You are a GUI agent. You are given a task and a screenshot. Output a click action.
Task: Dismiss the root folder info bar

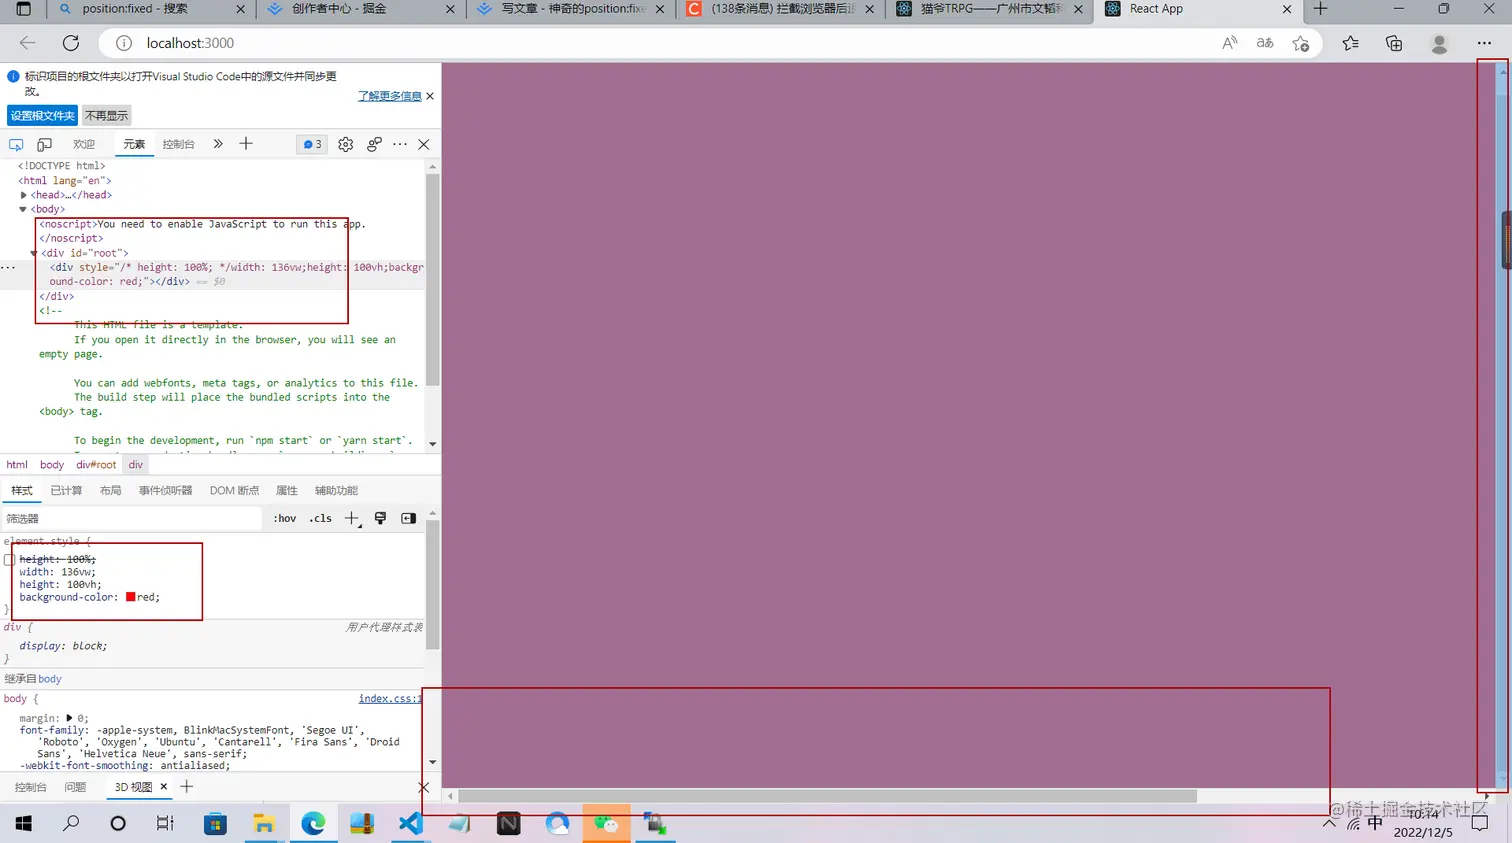pos(430,96)
